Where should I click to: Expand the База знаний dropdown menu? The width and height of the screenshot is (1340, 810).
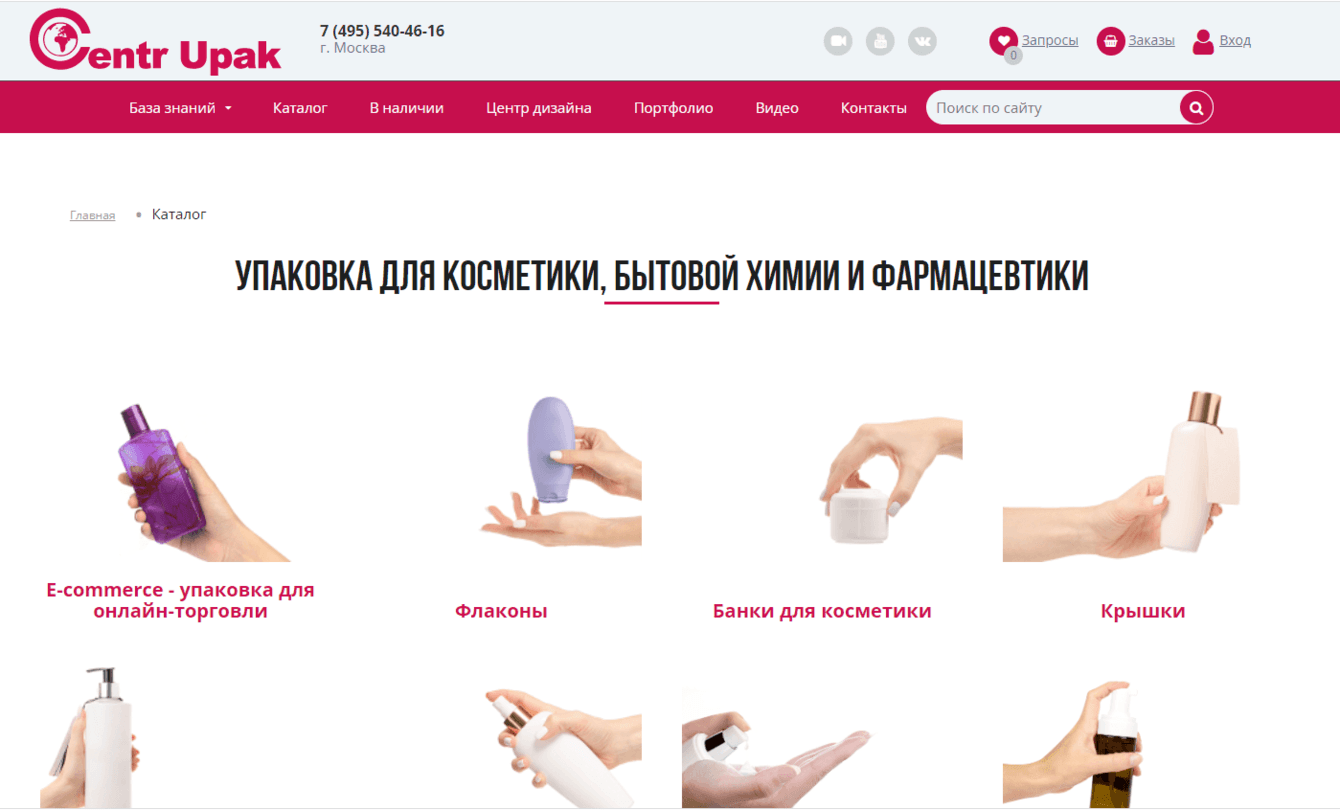(x=180, y=107)
